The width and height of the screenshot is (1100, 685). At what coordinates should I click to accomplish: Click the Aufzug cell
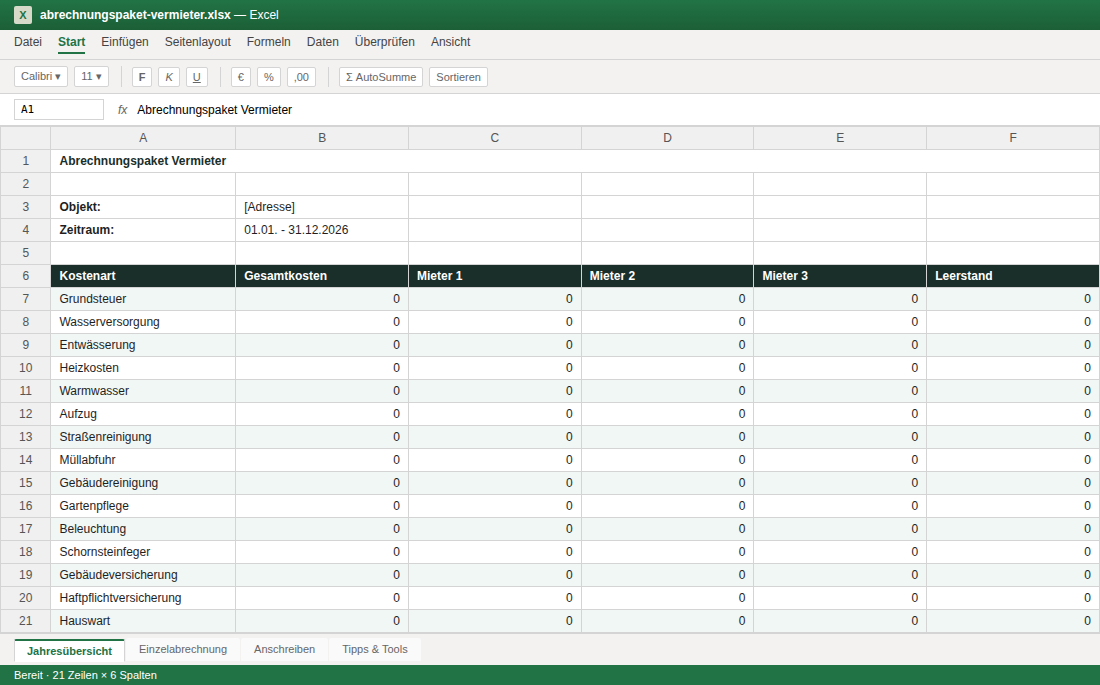143,414
